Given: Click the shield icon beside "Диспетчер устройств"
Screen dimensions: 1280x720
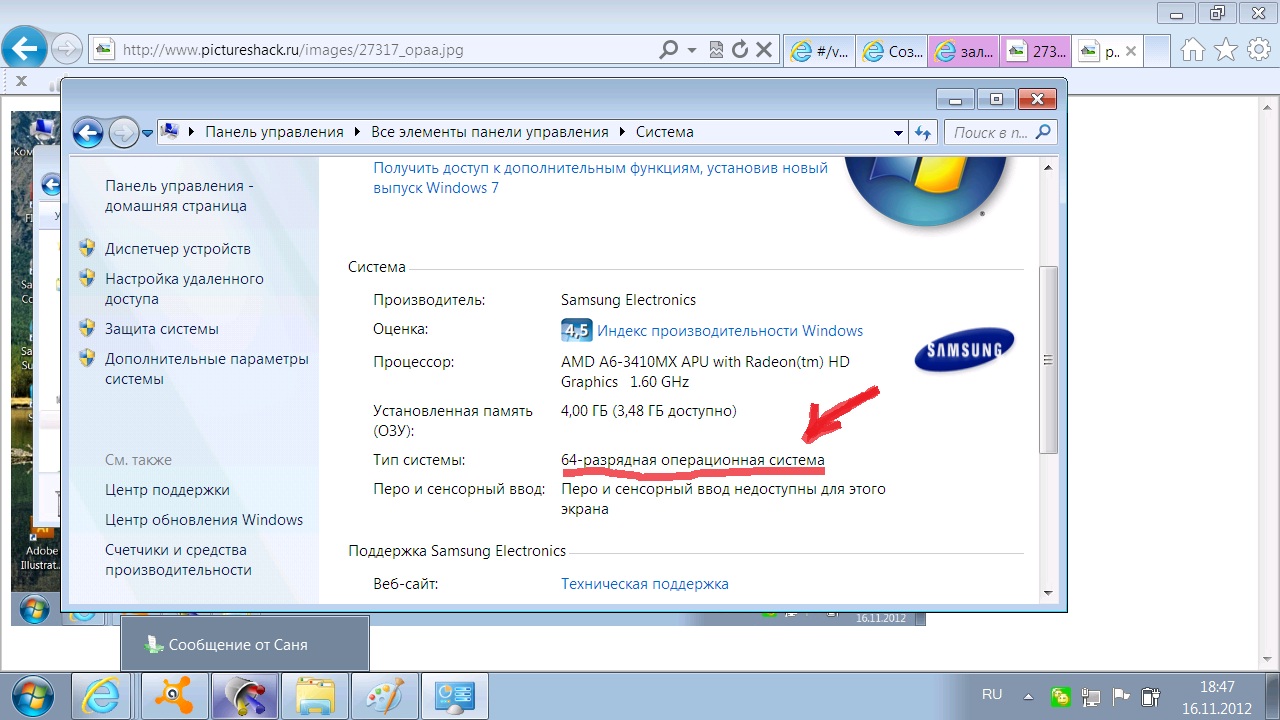Looking at the screenshot, I should 87,248.
